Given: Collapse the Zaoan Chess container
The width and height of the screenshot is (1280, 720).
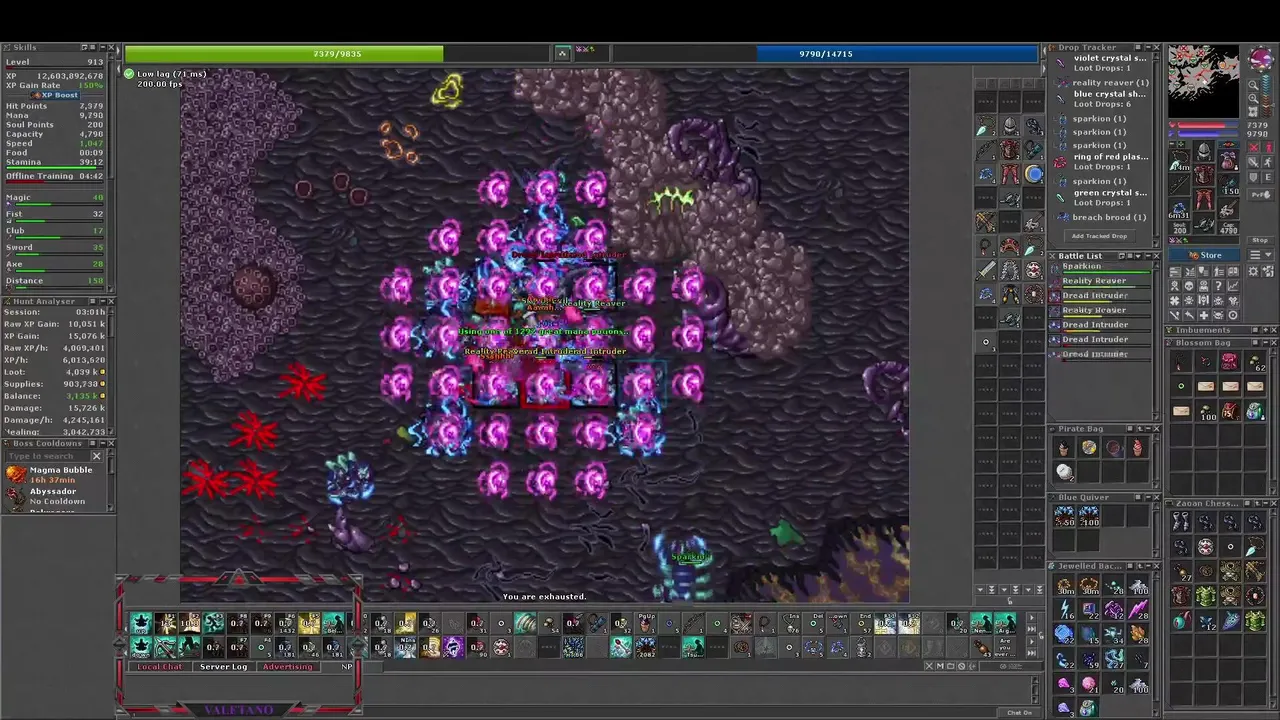Looking at the screenshot, I should [1265, 503].
